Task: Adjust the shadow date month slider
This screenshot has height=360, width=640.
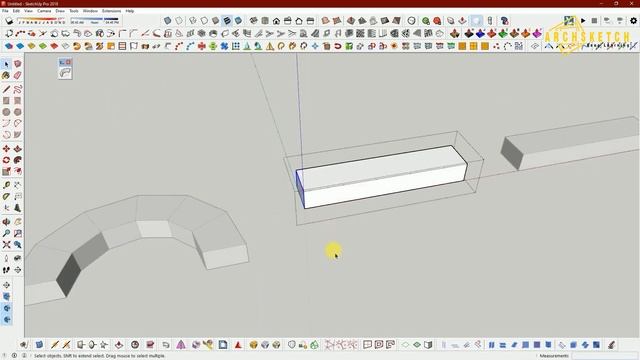Action: 41,19
